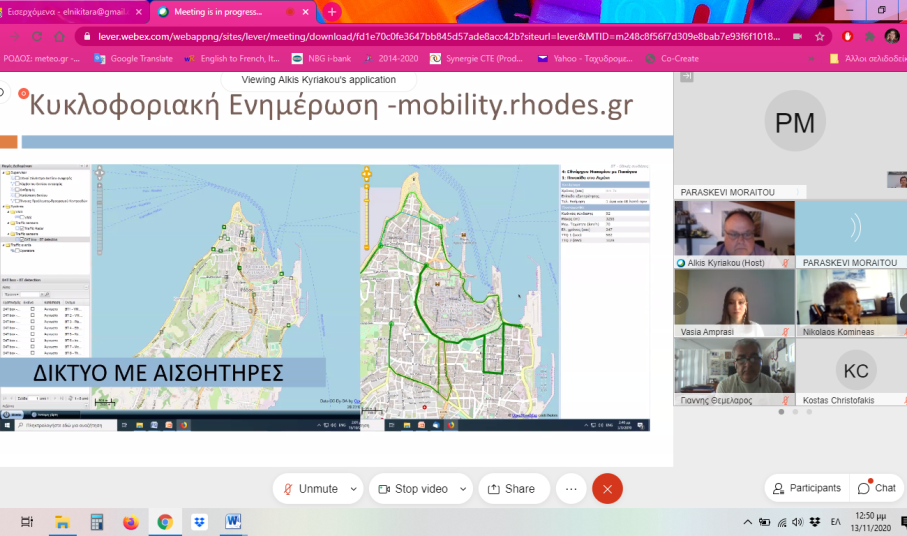
Task: Open the Participants panel
Action: pos(806,488)
